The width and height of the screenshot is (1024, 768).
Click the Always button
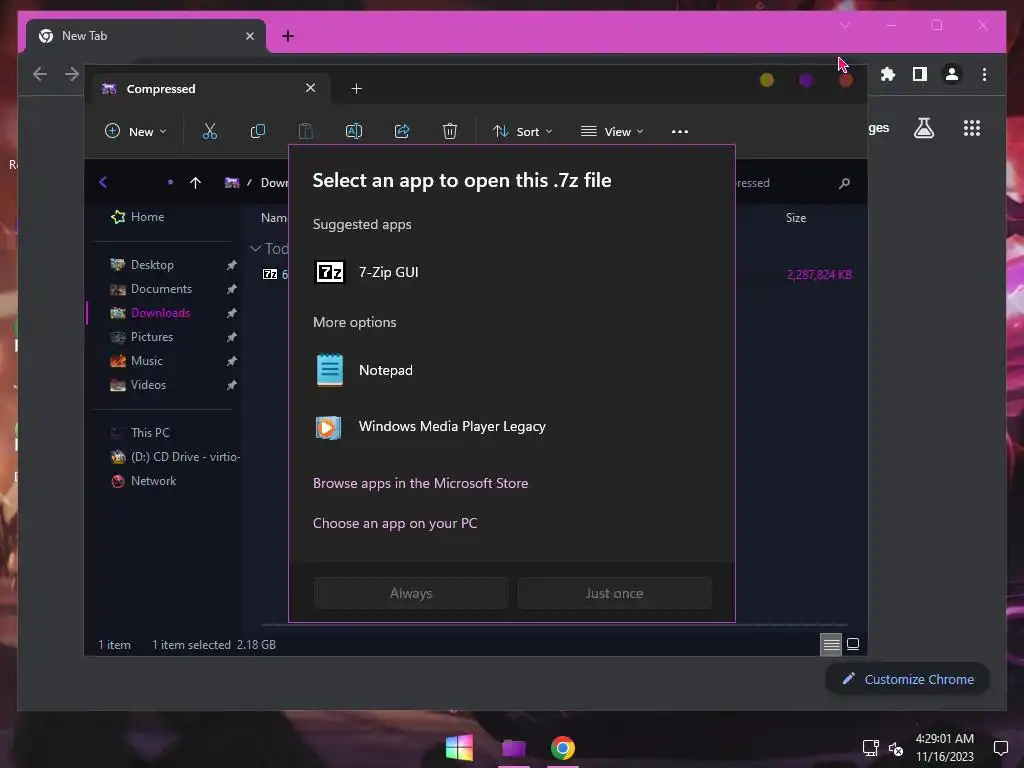[x=411, y=593]
